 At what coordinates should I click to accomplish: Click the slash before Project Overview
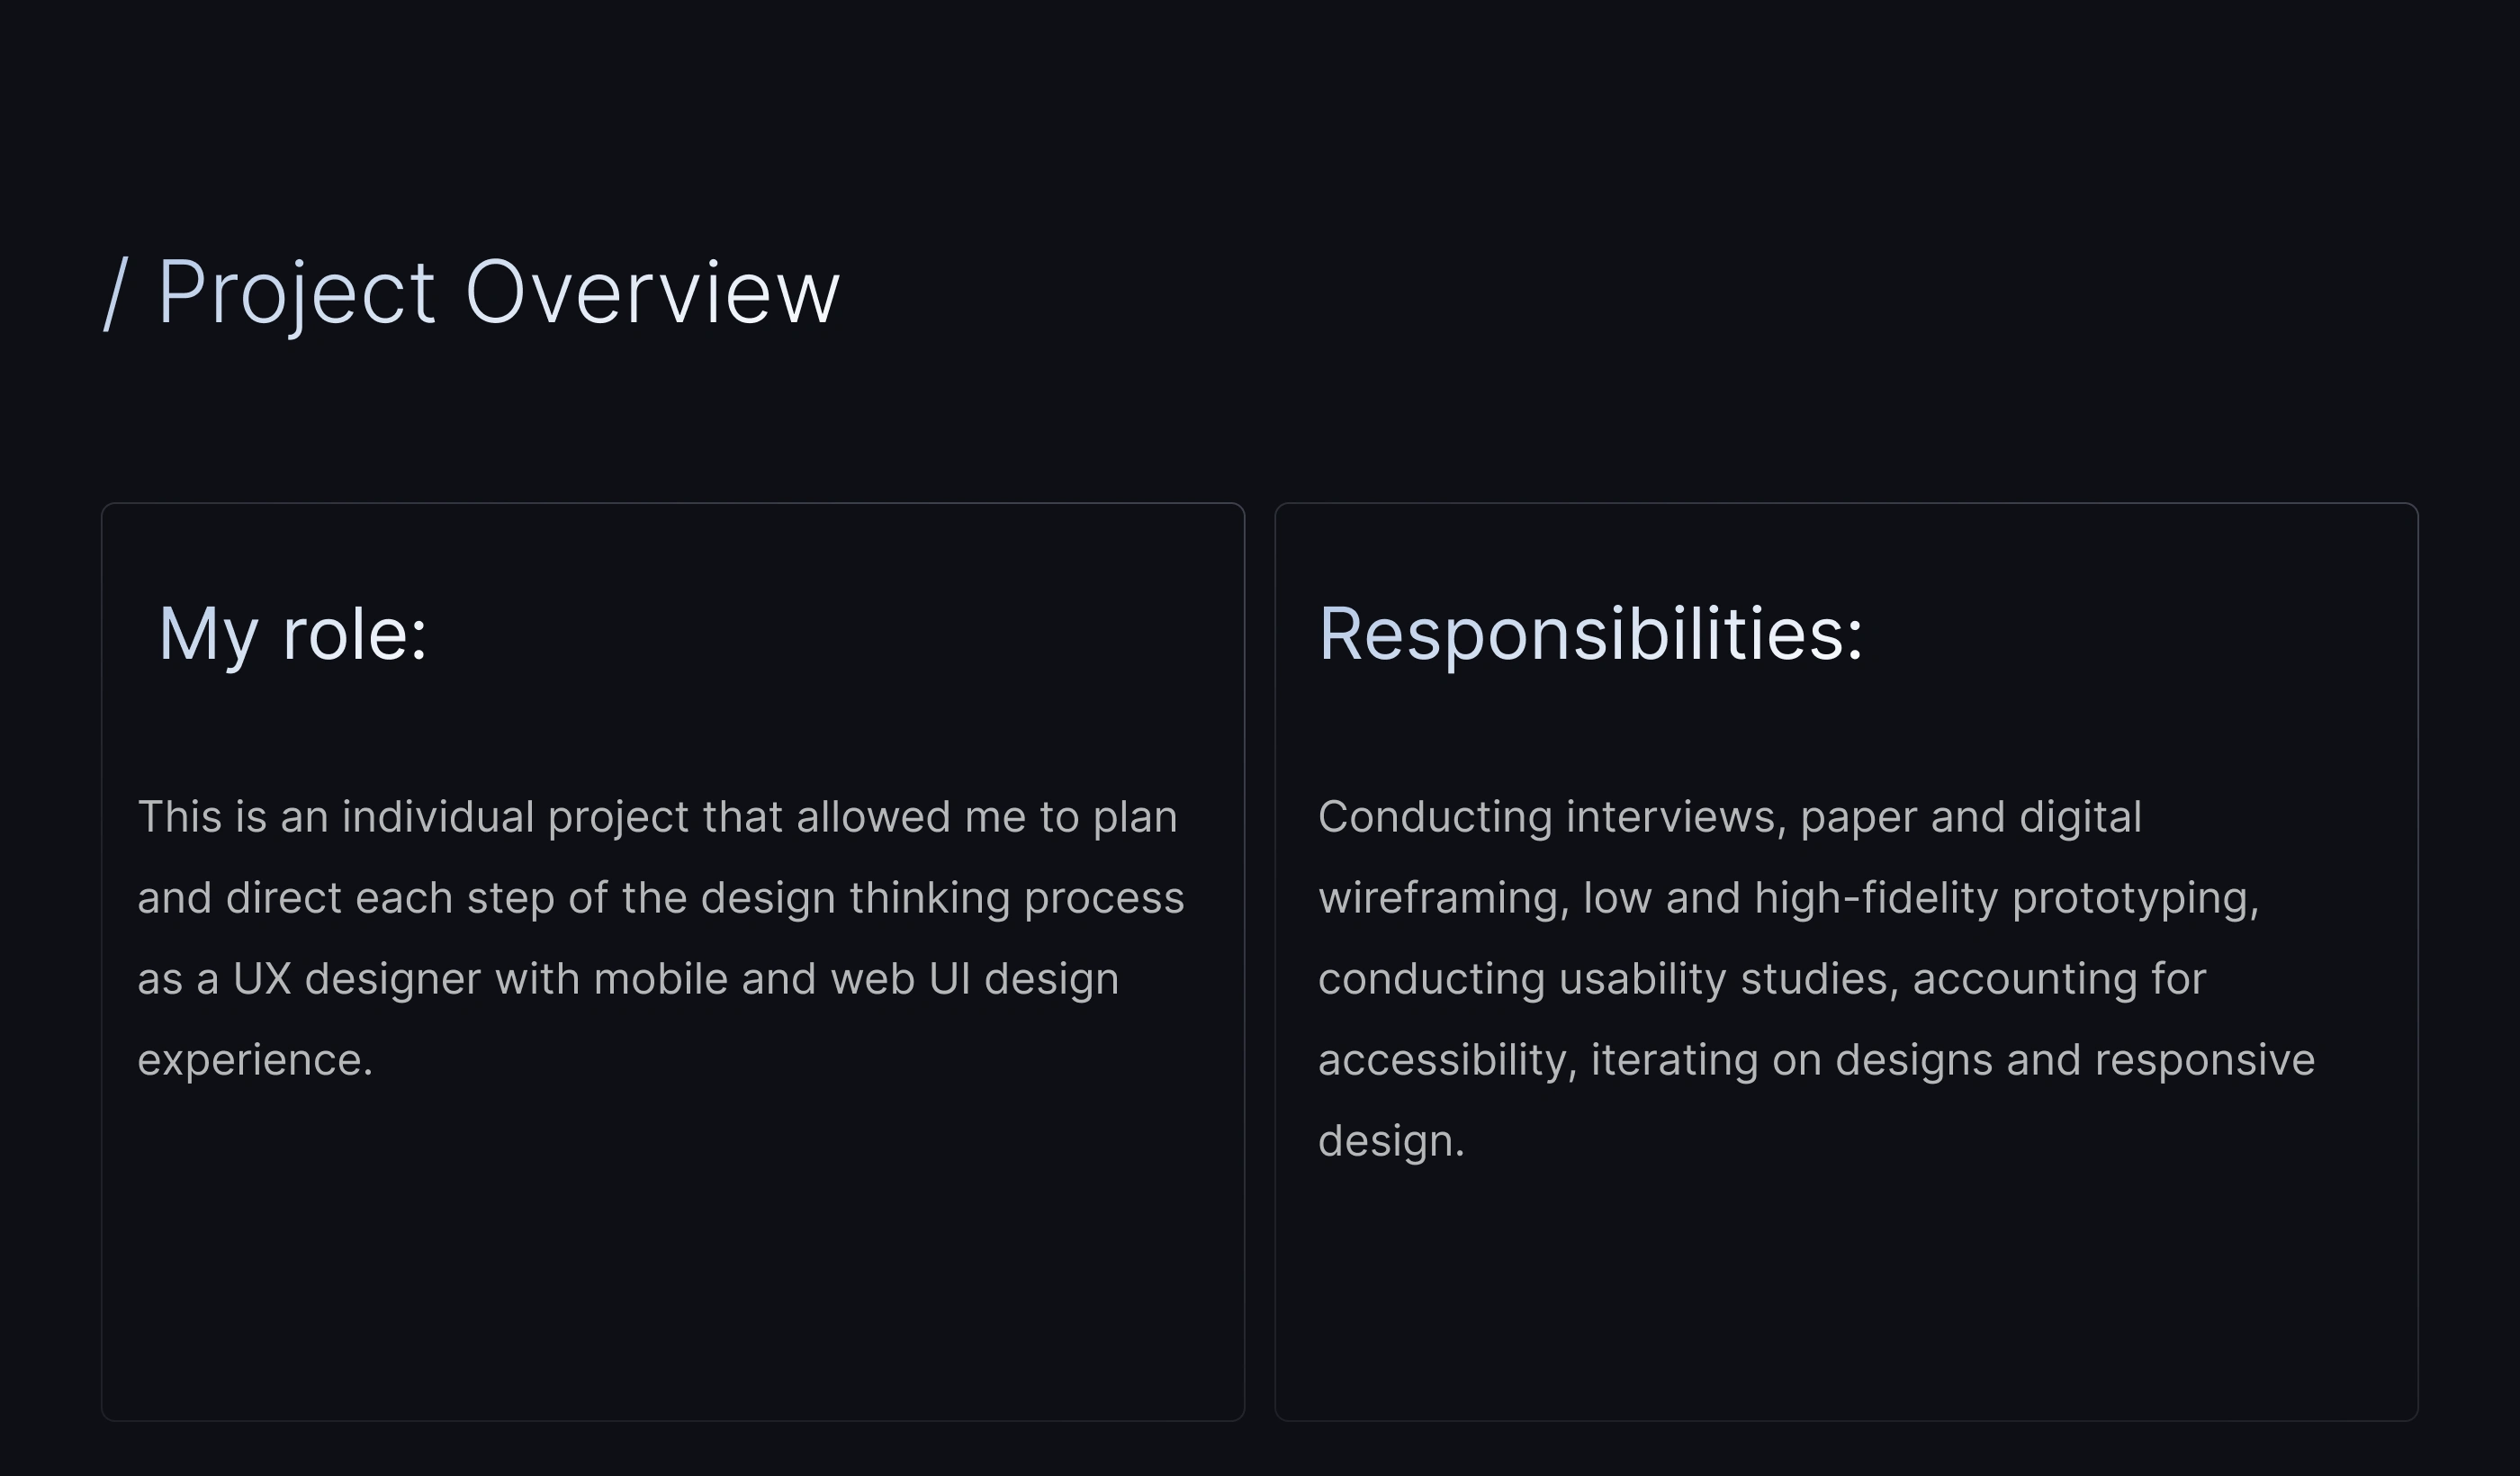click(x=116, y=293)
